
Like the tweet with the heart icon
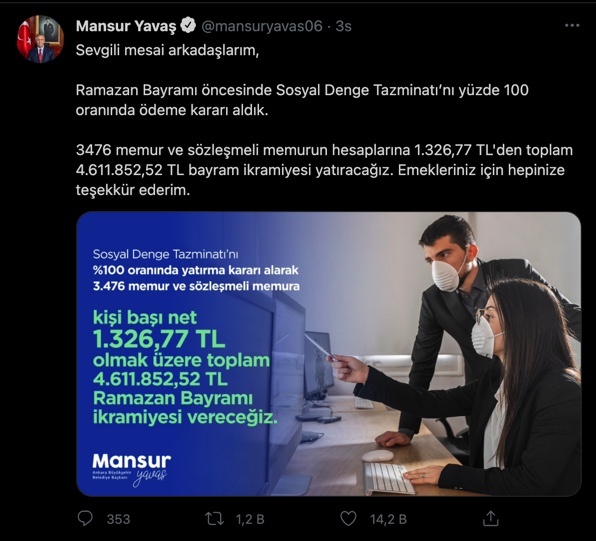point(348,519)
